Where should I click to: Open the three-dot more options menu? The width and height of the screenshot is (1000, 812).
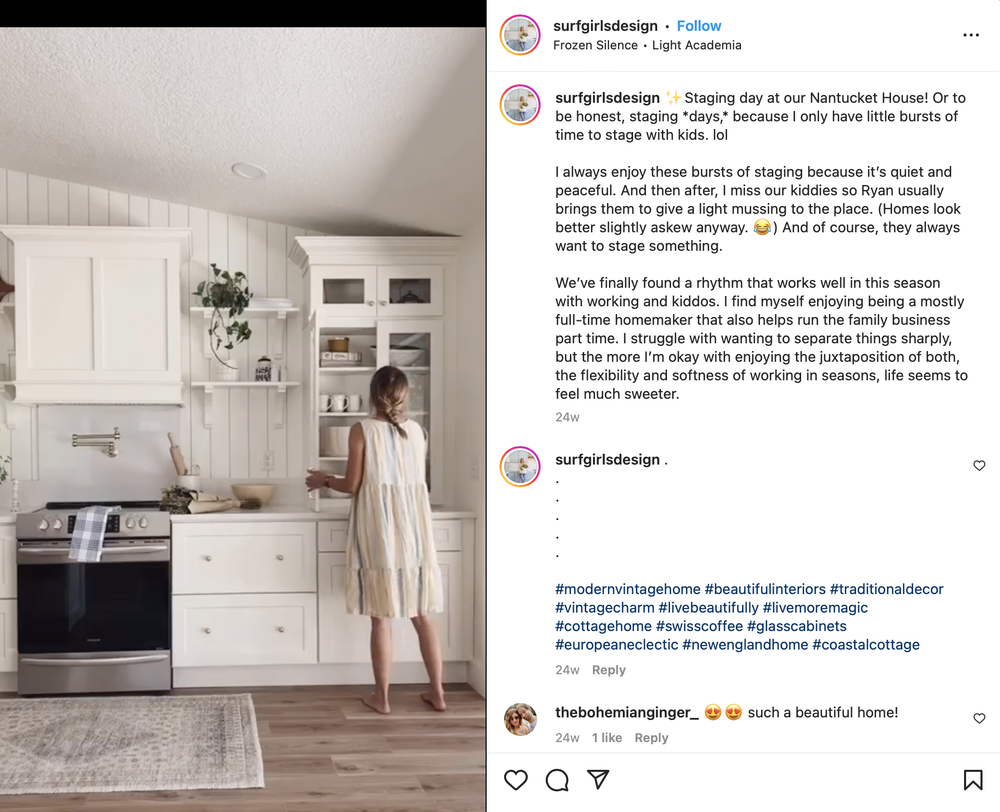971,35
